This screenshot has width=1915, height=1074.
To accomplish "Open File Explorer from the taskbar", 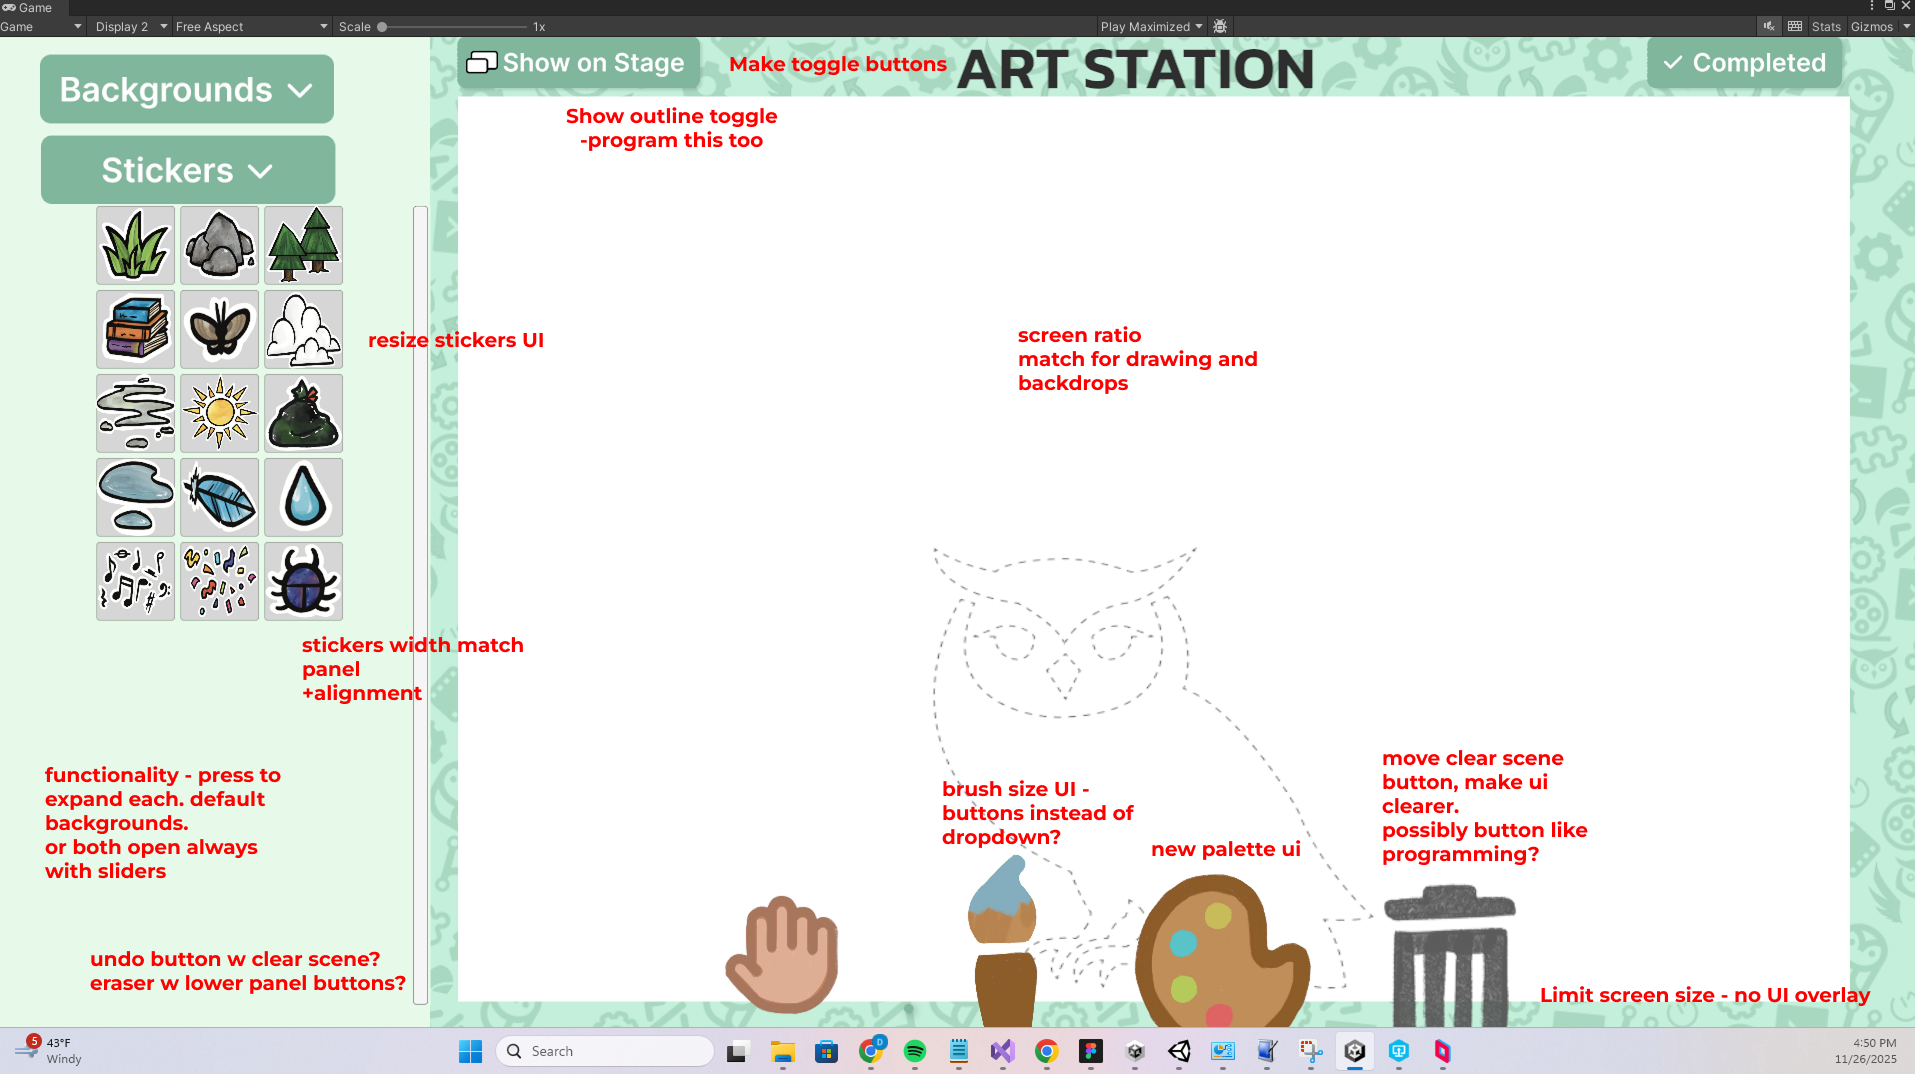I will (x=783, y=1051).
